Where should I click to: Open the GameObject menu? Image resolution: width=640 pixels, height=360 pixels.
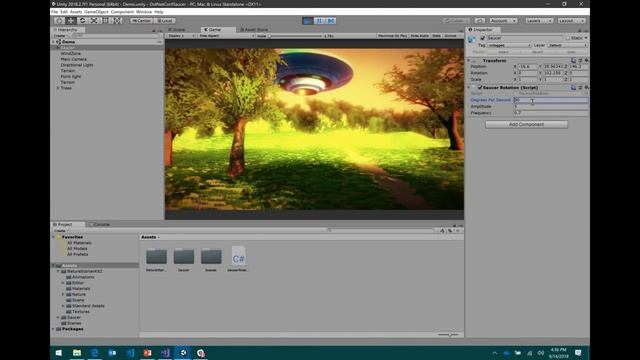pyautogui.click(x=96, y=12)
